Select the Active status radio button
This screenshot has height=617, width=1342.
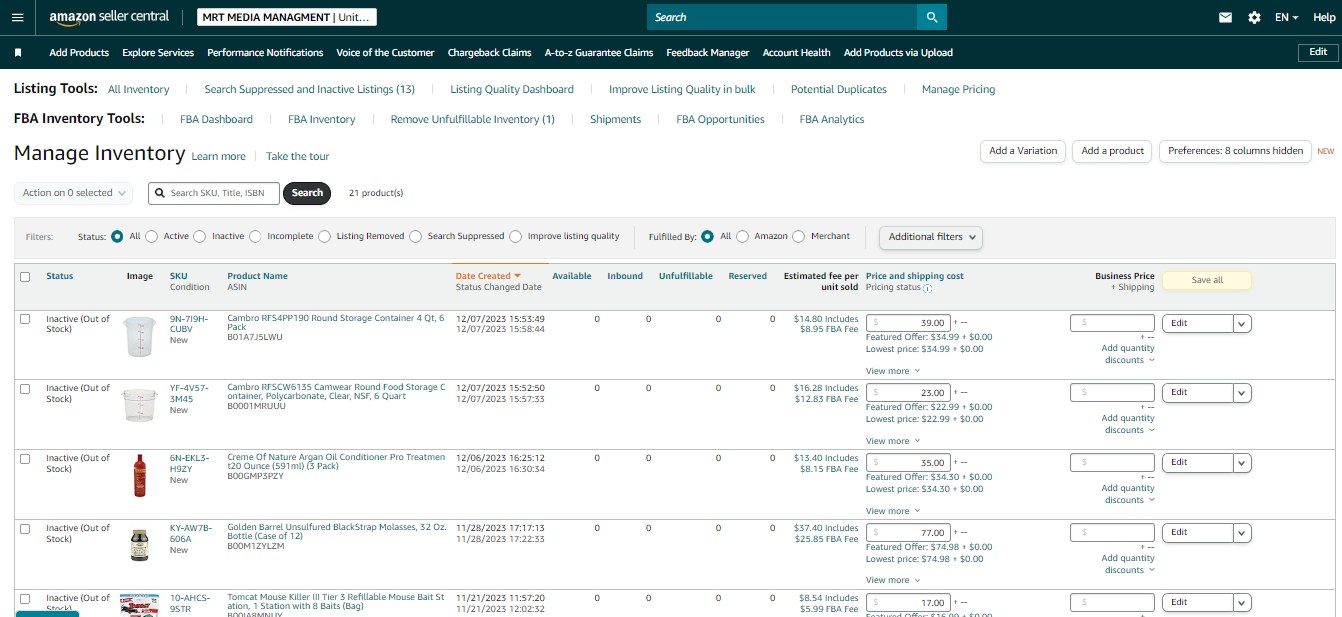click(x=152, y=236)
